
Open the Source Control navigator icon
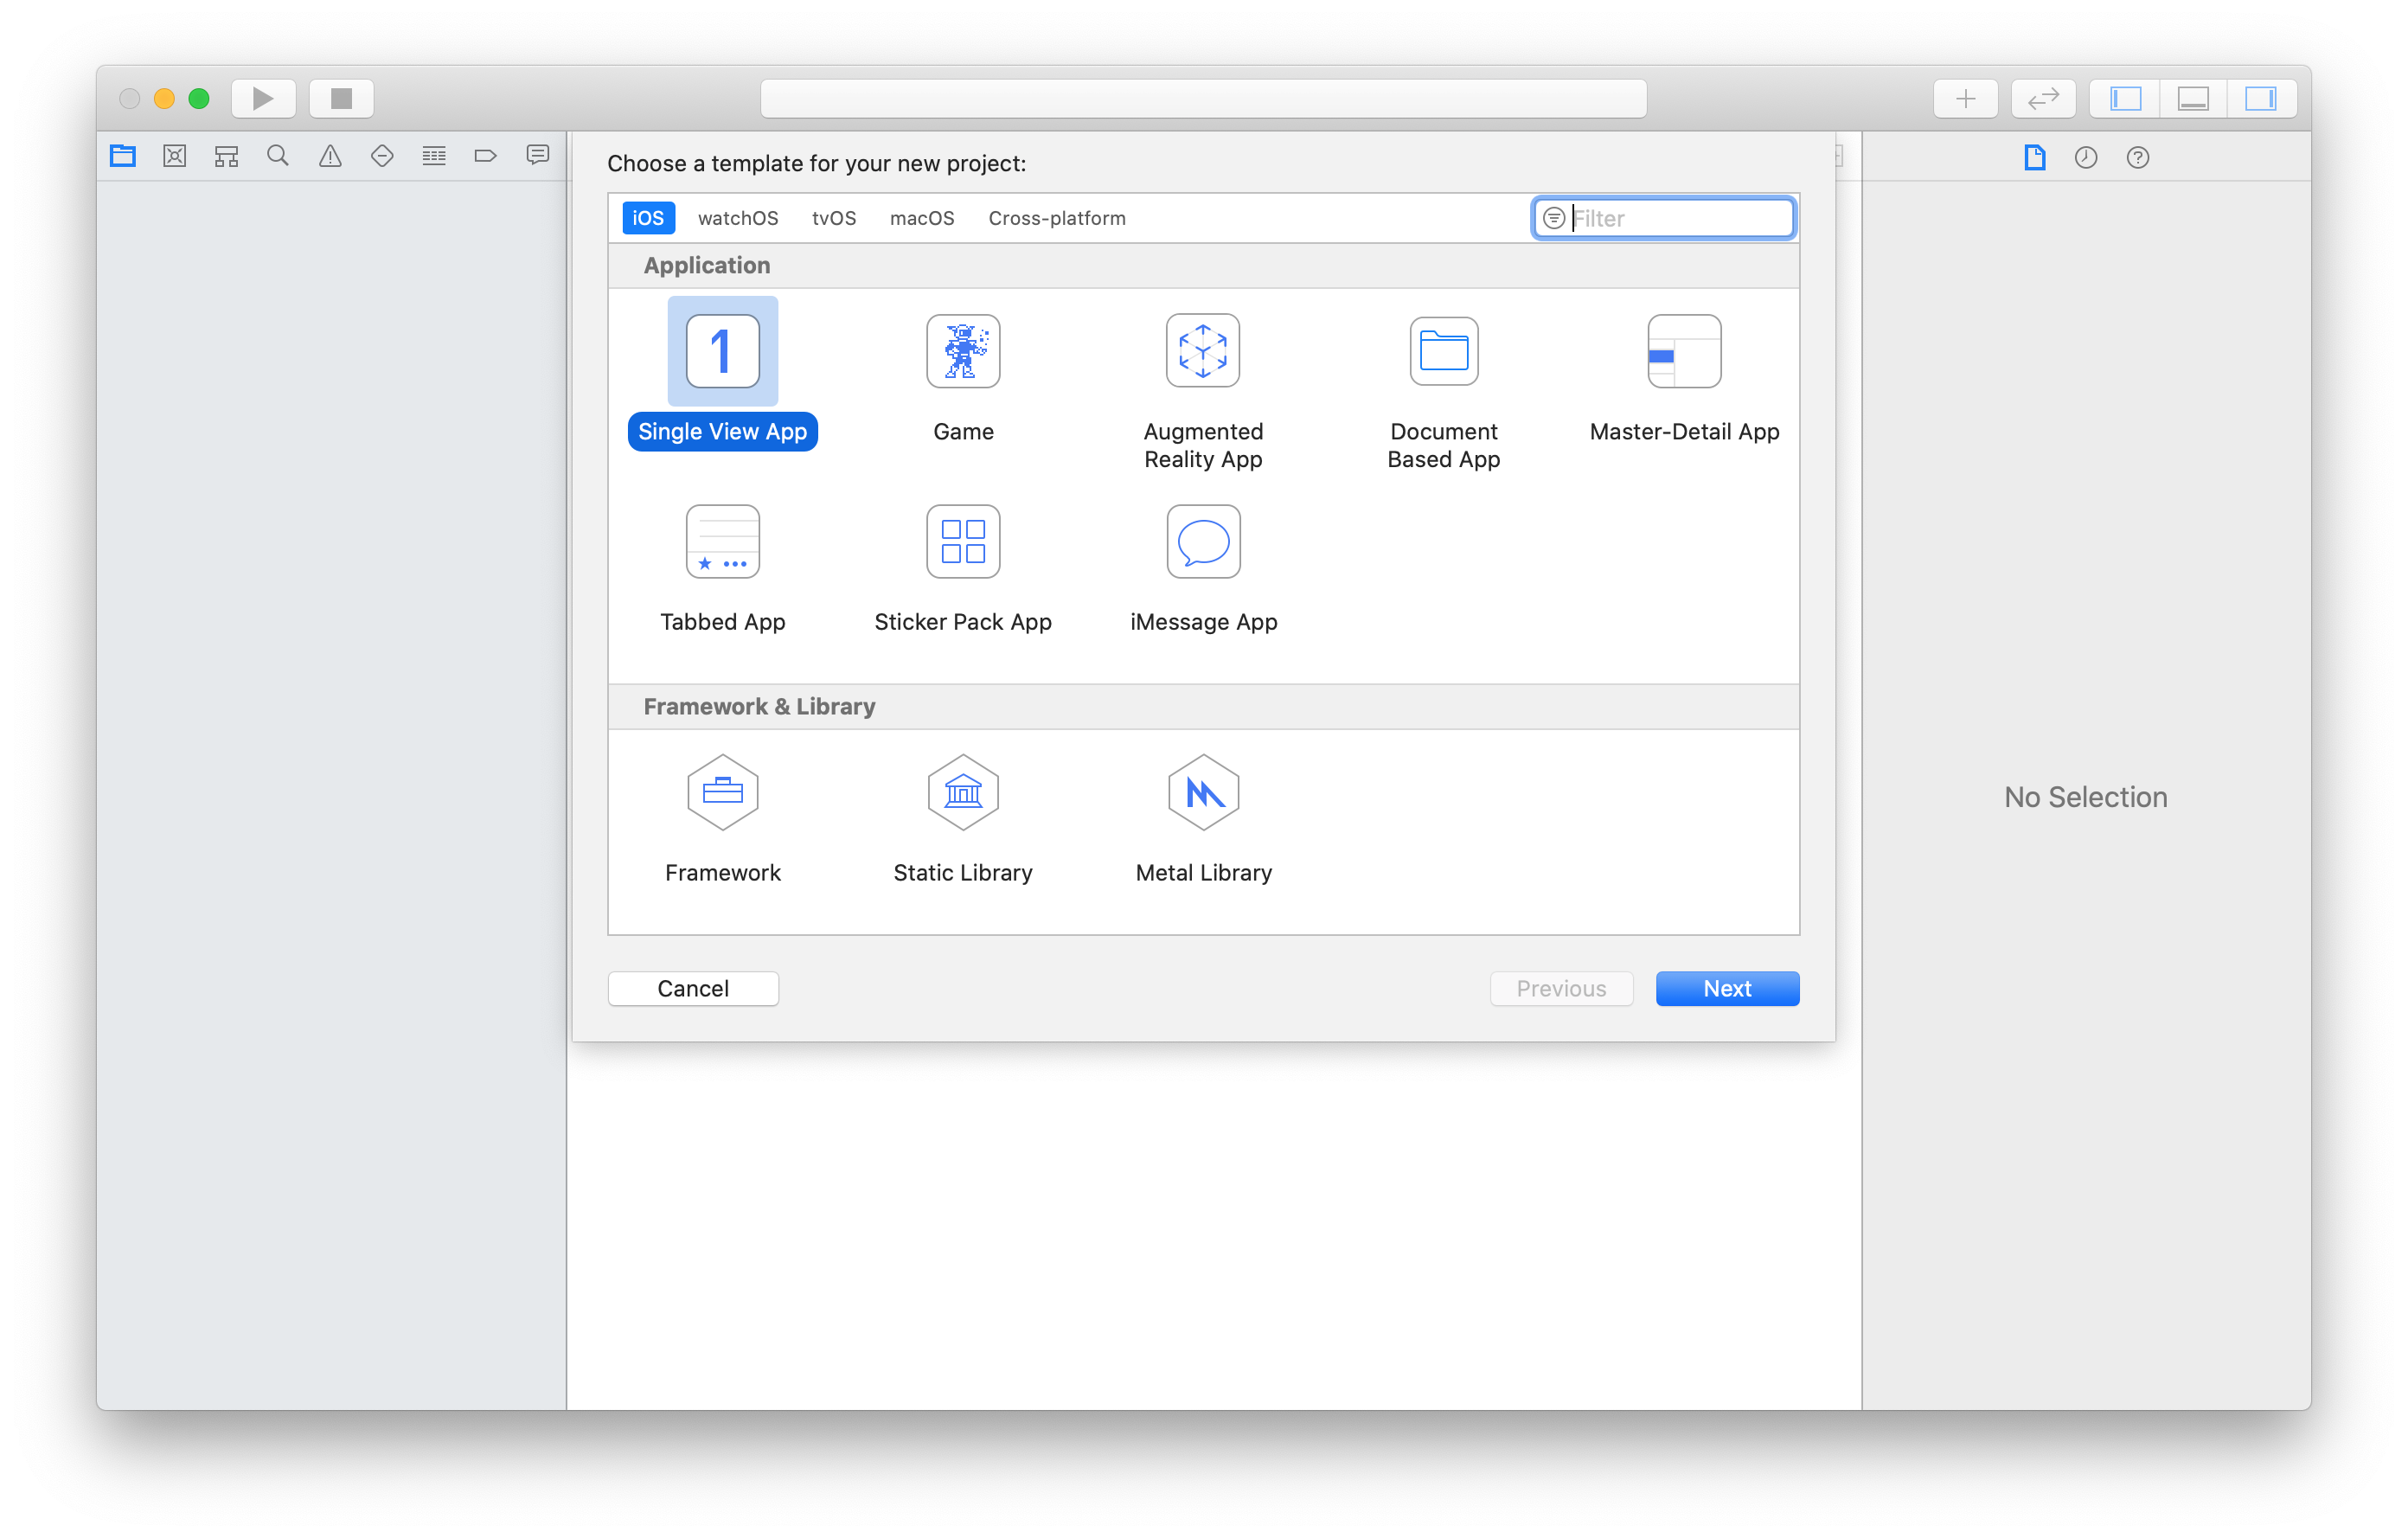tap(175, 156)
